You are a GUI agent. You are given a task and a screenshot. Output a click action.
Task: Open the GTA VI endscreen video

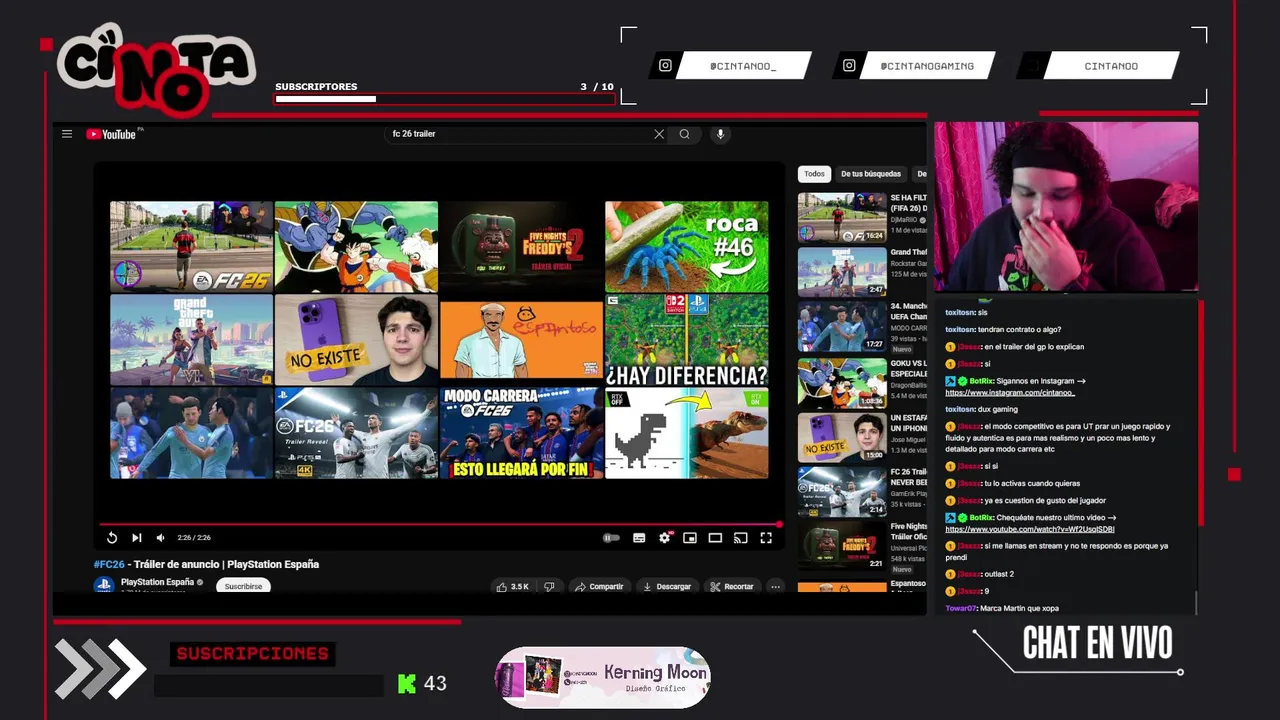tap(191, 340)
